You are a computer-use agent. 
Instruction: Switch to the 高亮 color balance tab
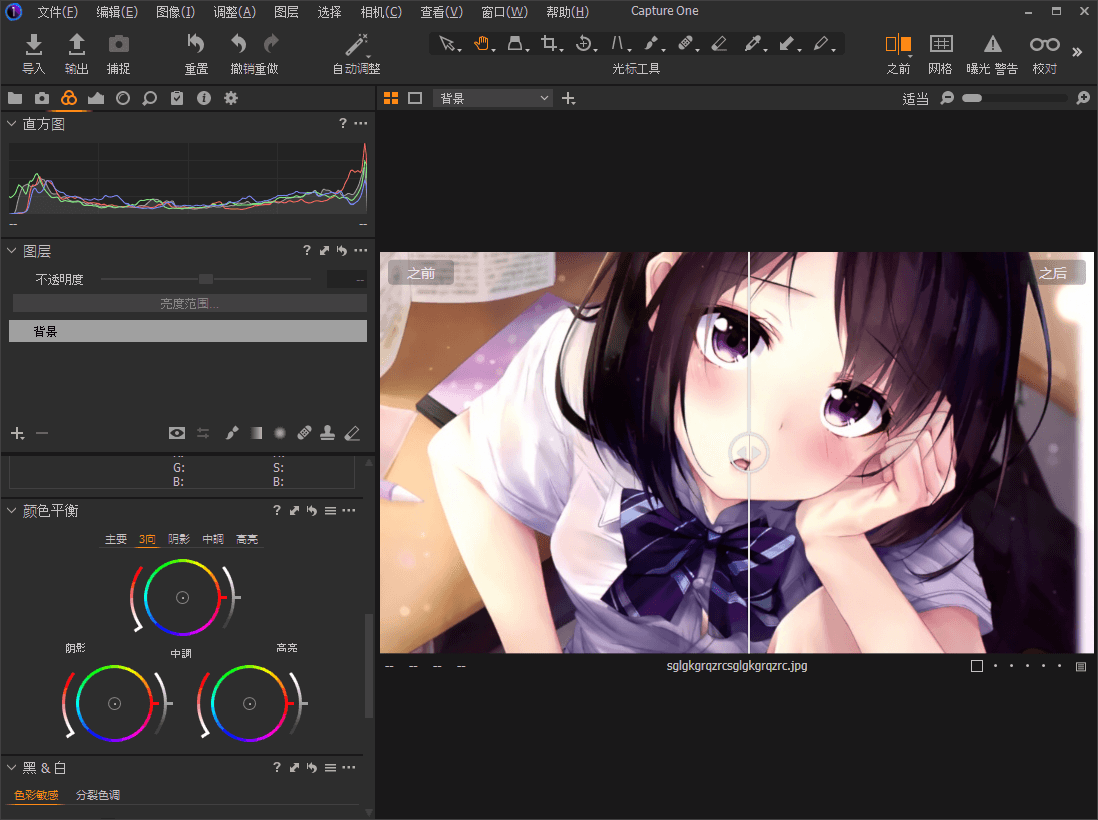pos(246,538)
